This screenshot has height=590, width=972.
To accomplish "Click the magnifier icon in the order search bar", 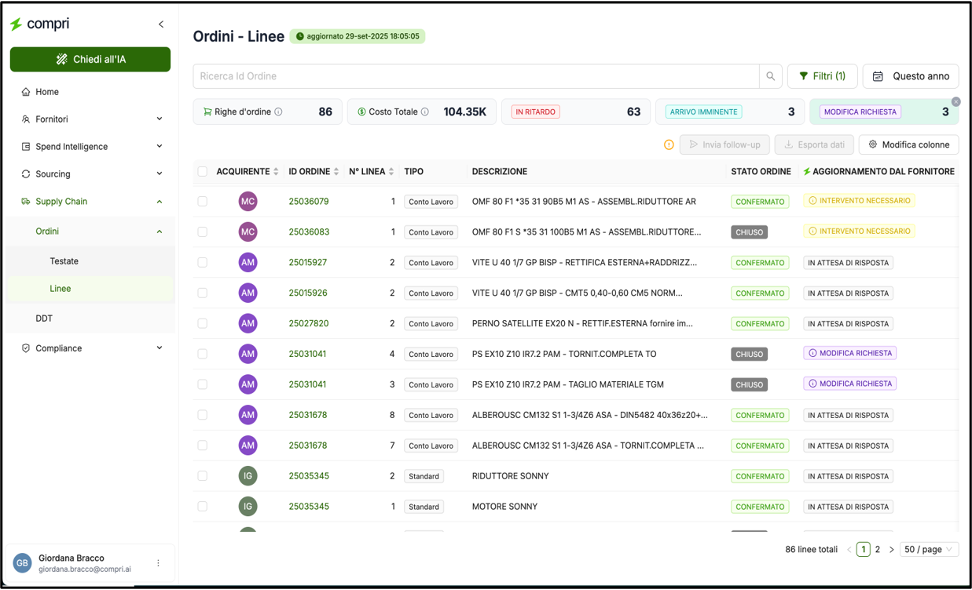I will (x=769, y=76).
